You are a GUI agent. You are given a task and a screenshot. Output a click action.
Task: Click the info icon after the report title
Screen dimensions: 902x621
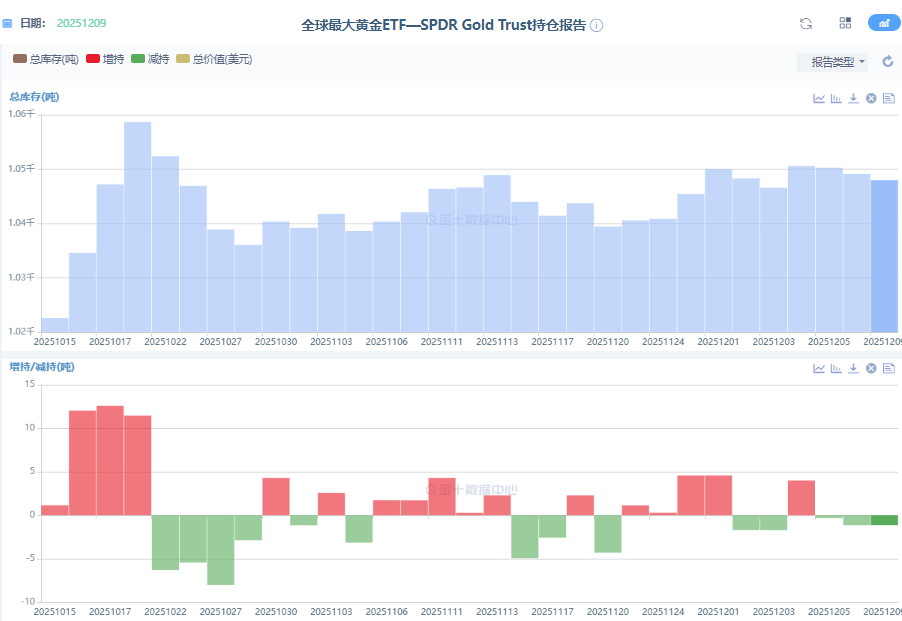point(597,25)
